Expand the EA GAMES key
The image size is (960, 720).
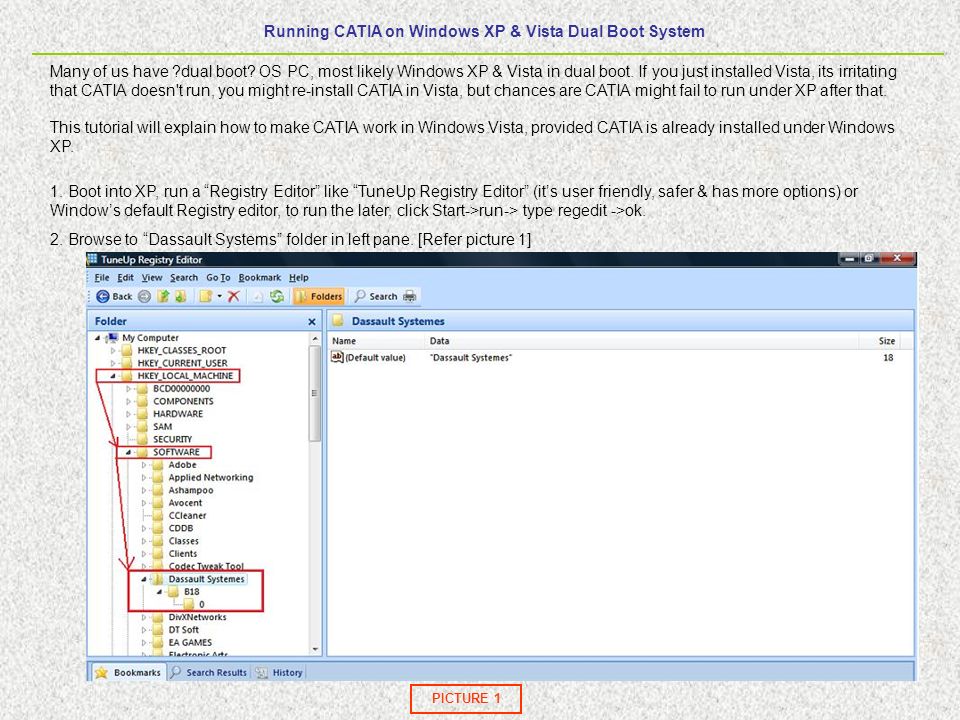coord(143,643)
